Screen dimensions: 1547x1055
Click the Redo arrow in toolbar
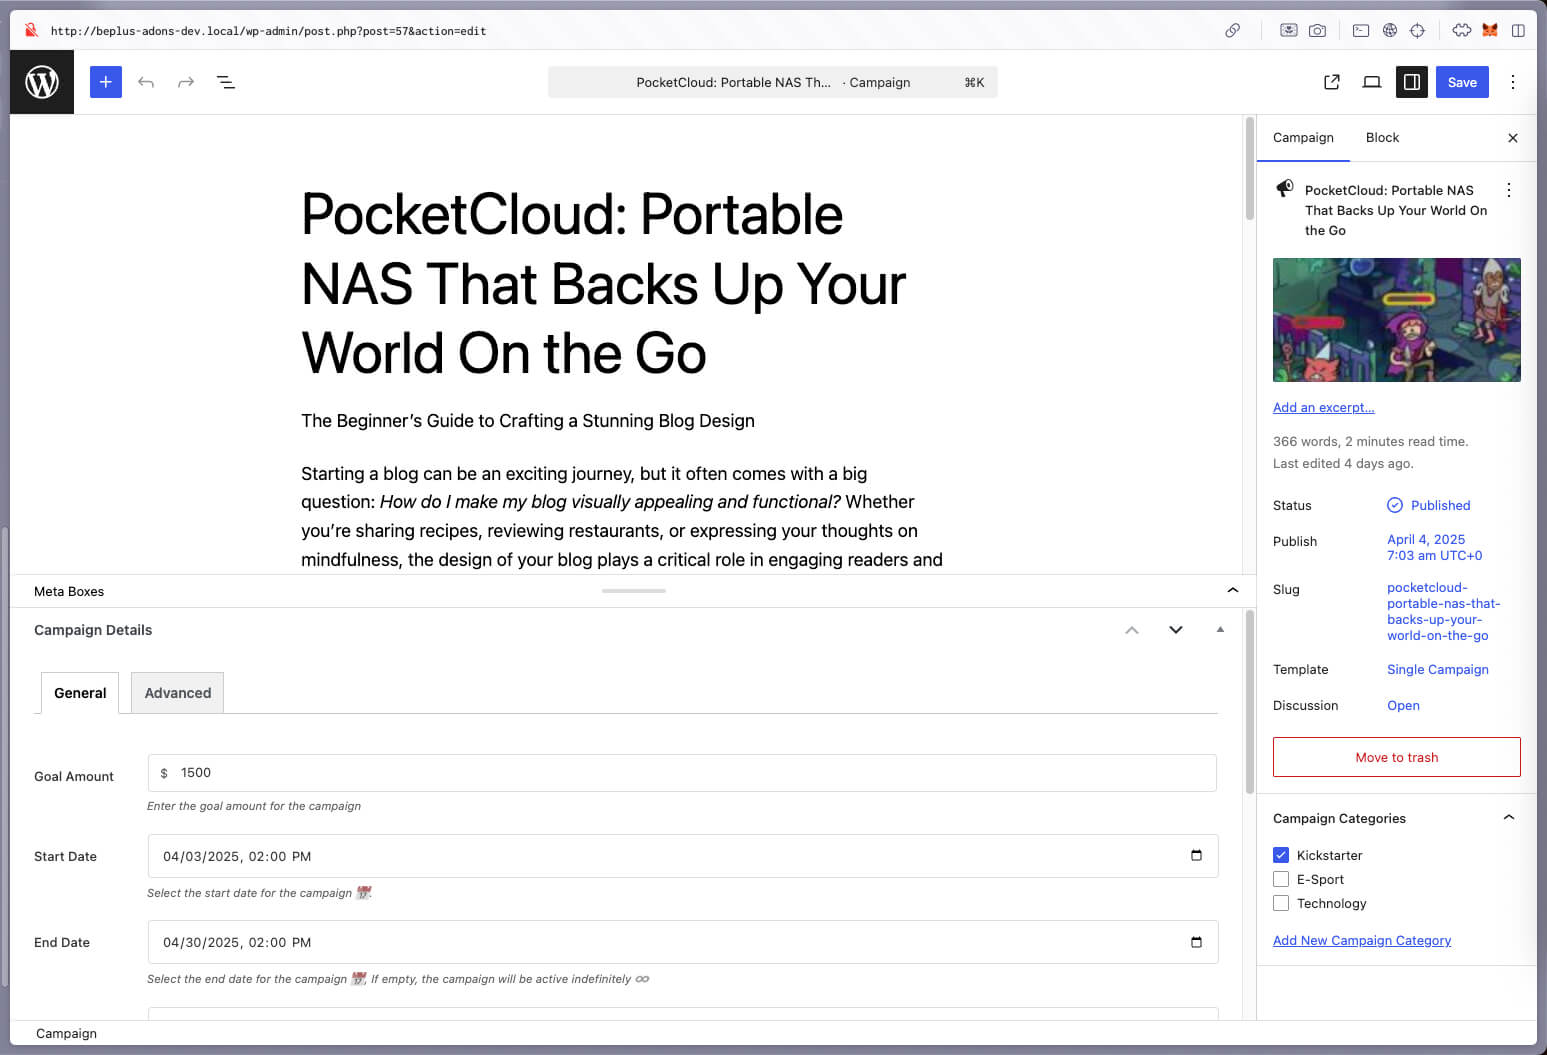pos(186,82)
